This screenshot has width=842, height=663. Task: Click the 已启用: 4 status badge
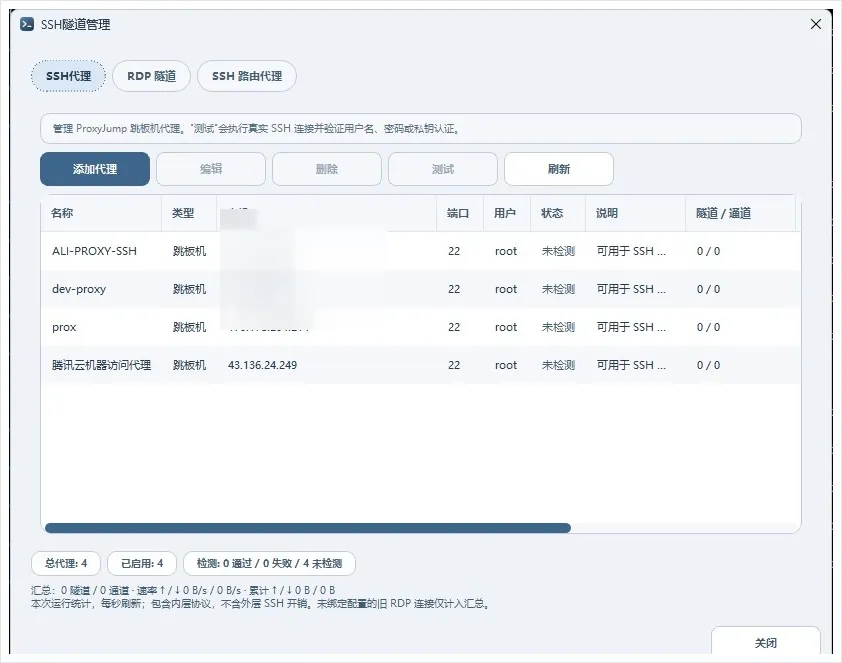[142, 563]
